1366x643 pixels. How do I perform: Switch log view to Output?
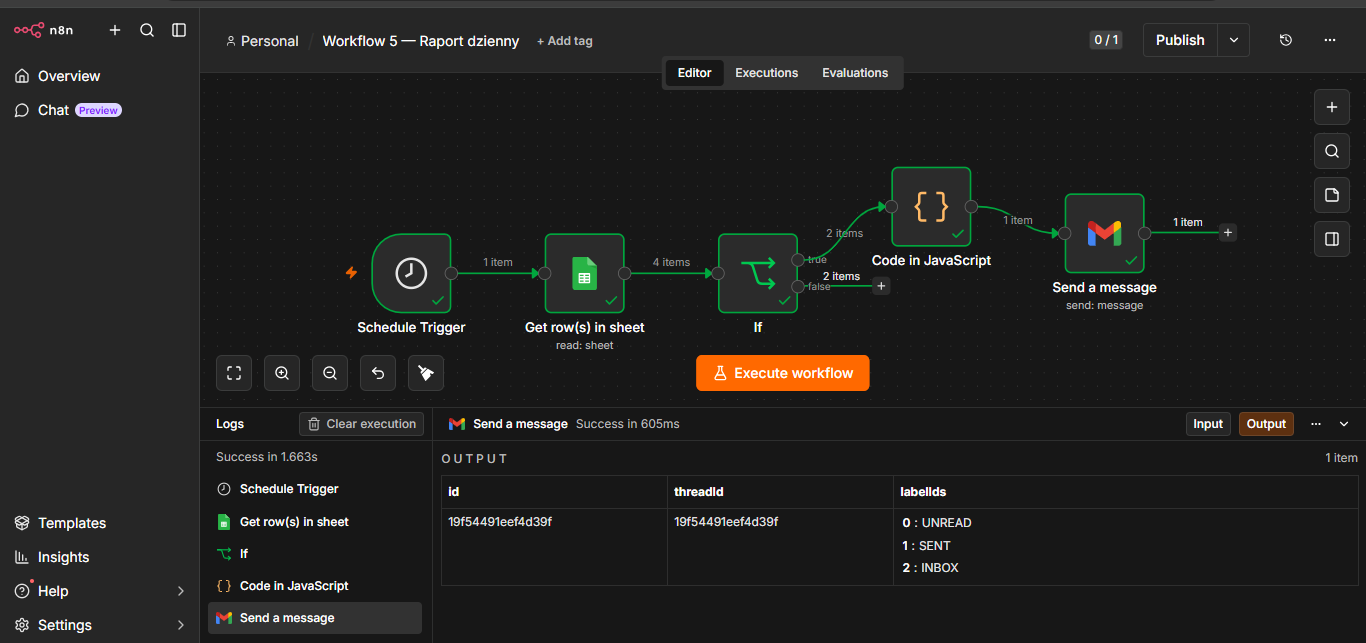pyautogui.click(x=1266, y=424)
